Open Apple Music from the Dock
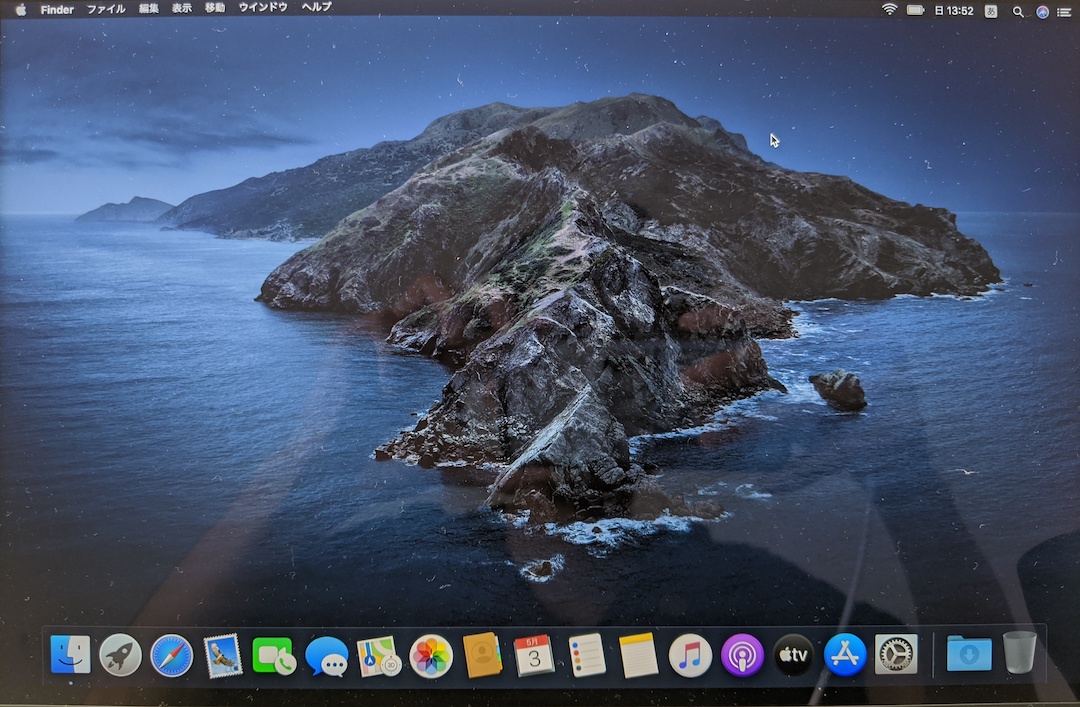 689,655
